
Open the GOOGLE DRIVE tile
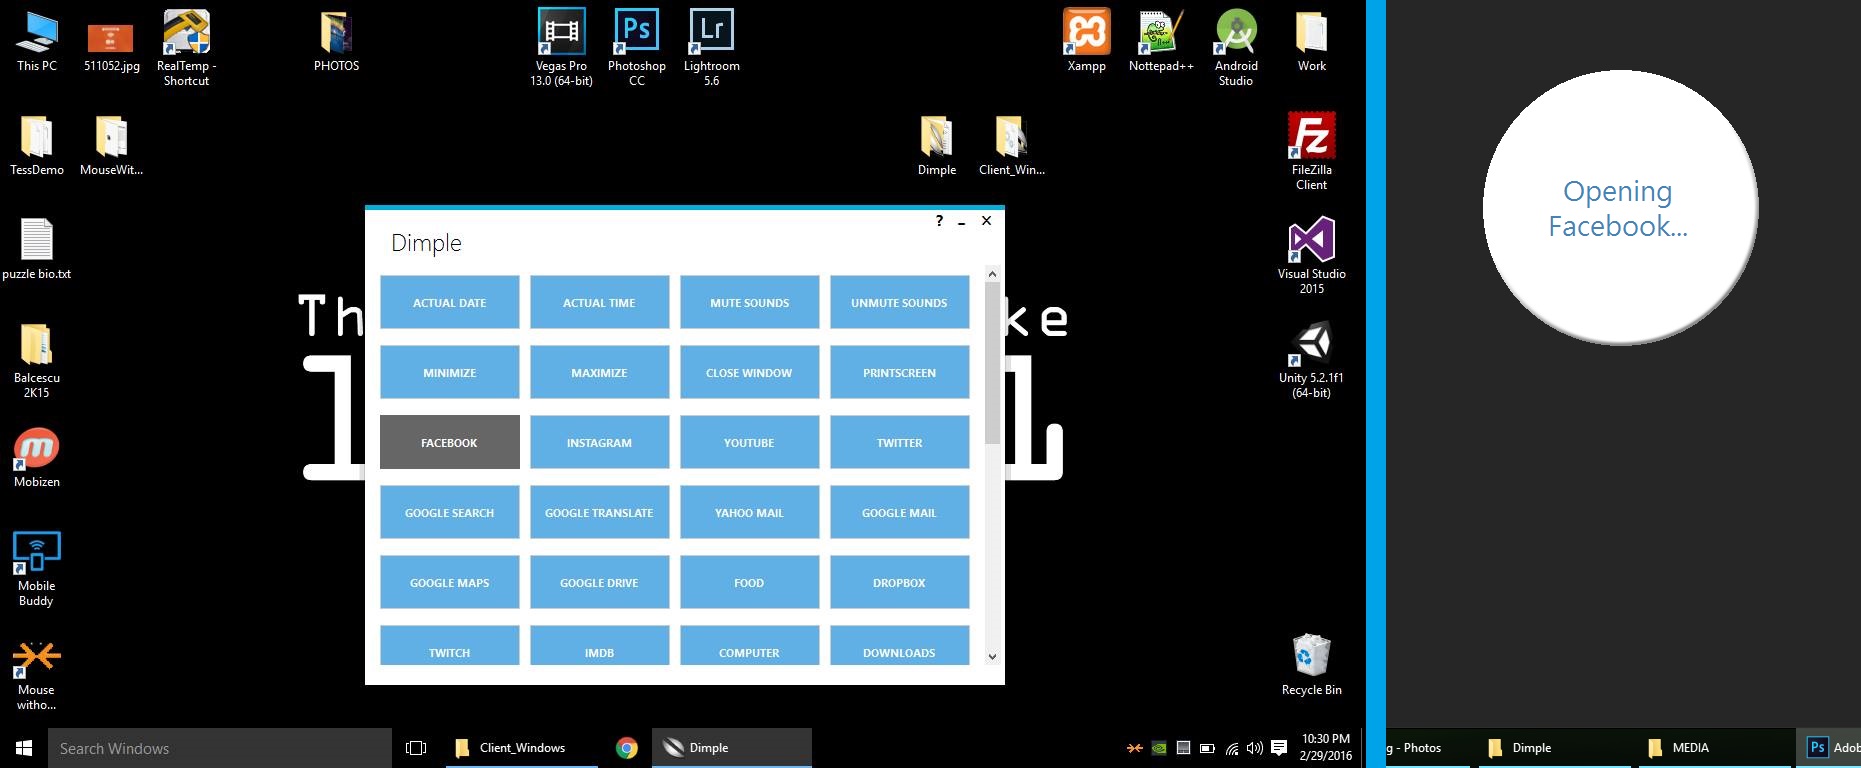[599, 582]
